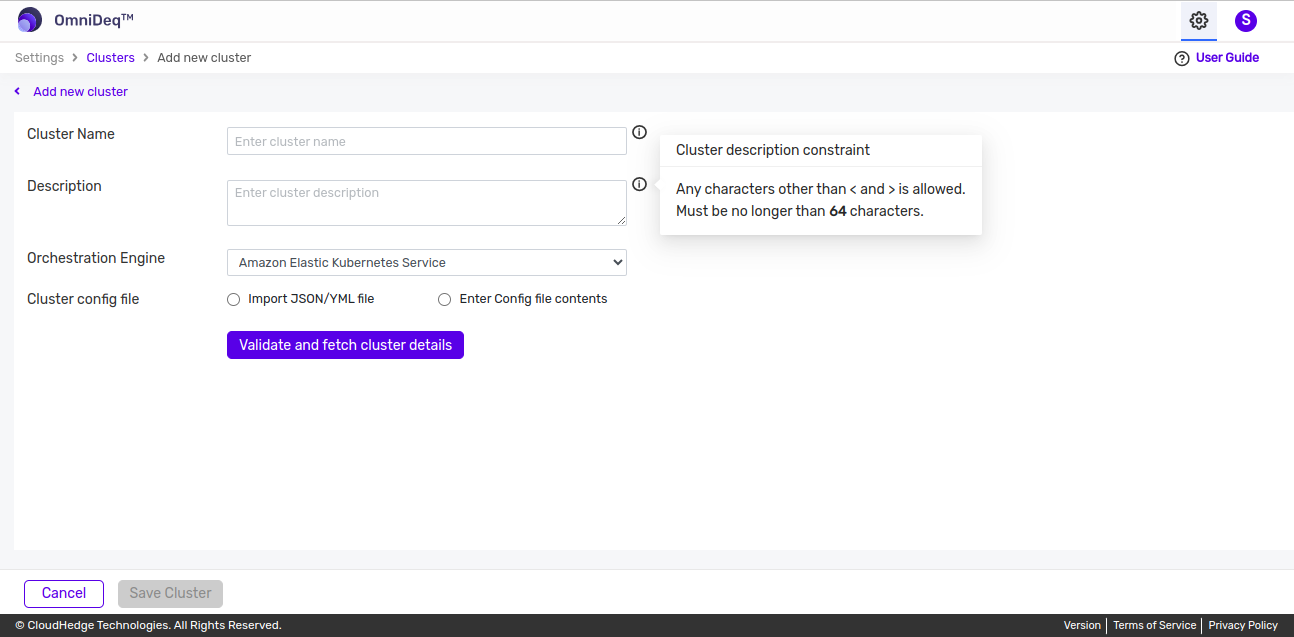The width and height of the screenshot is (1294, 637).
Task: Open the user avatar S menu
Action: pyautogui.click(x=1246, y=20)
